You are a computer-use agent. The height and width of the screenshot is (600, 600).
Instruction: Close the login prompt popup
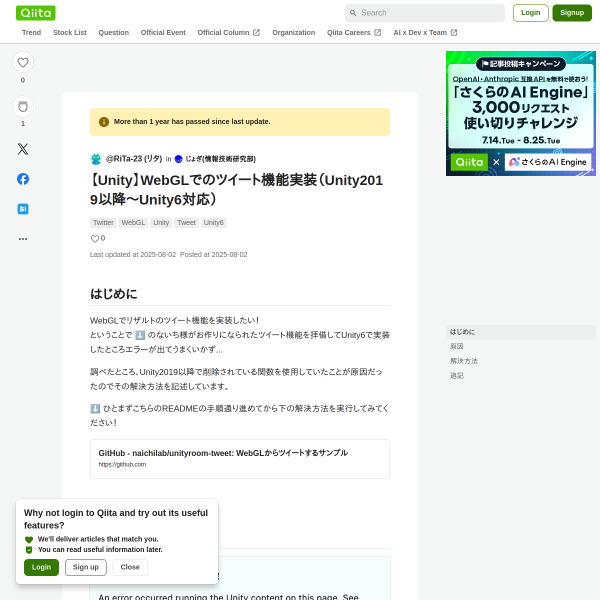[130, 567]
